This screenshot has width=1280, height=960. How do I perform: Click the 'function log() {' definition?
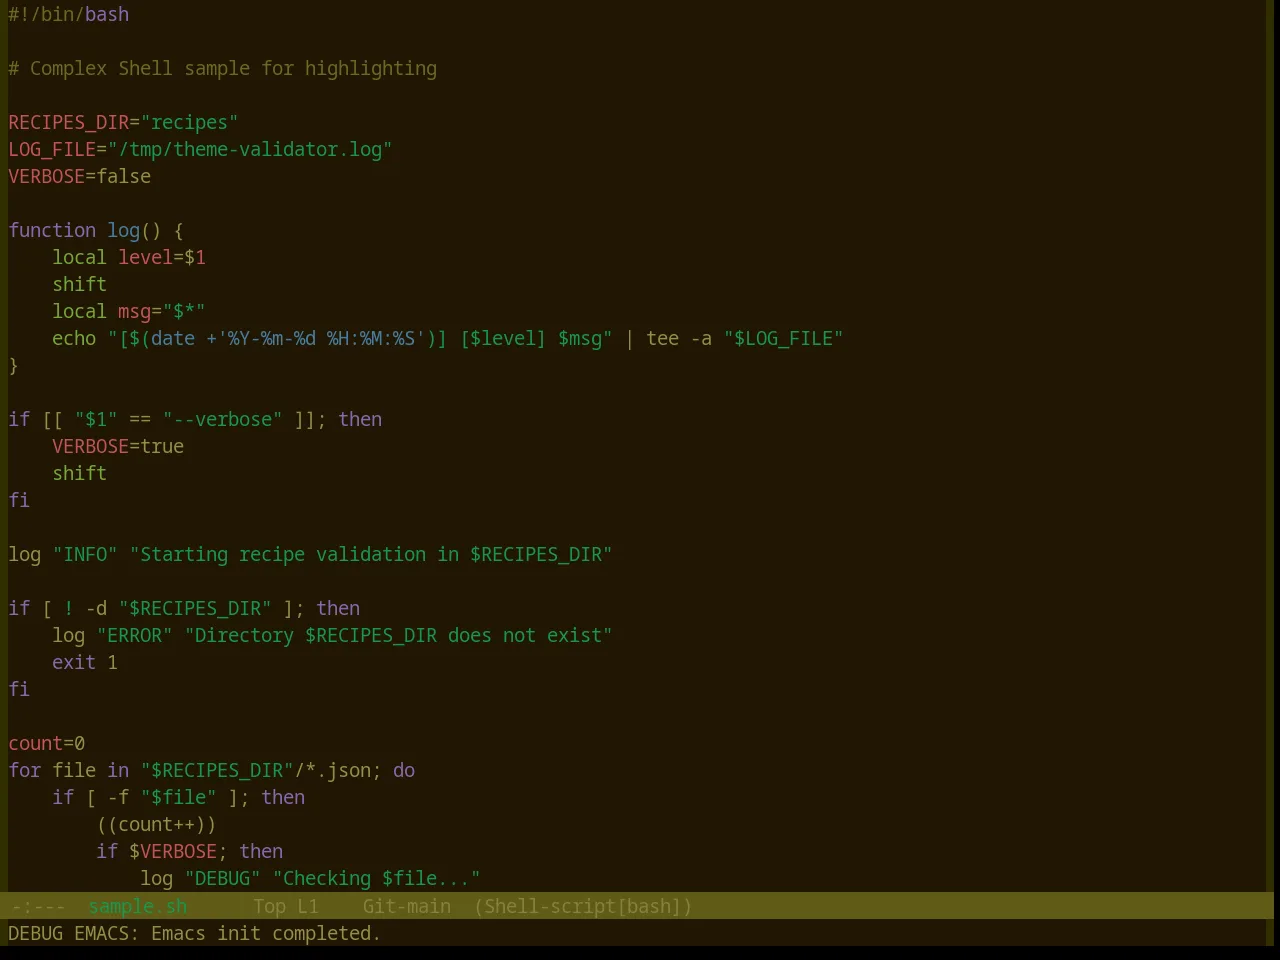96,230
